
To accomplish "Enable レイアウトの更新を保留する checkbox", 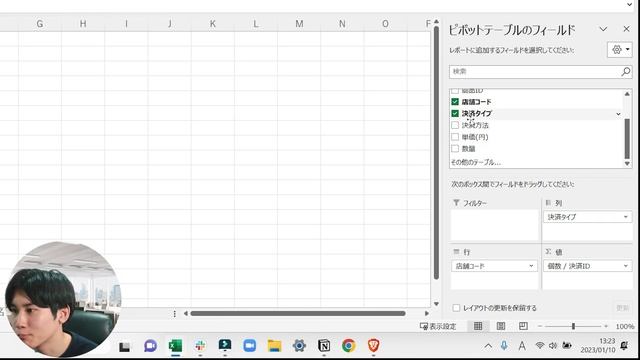I will click(x=456, y=308).
